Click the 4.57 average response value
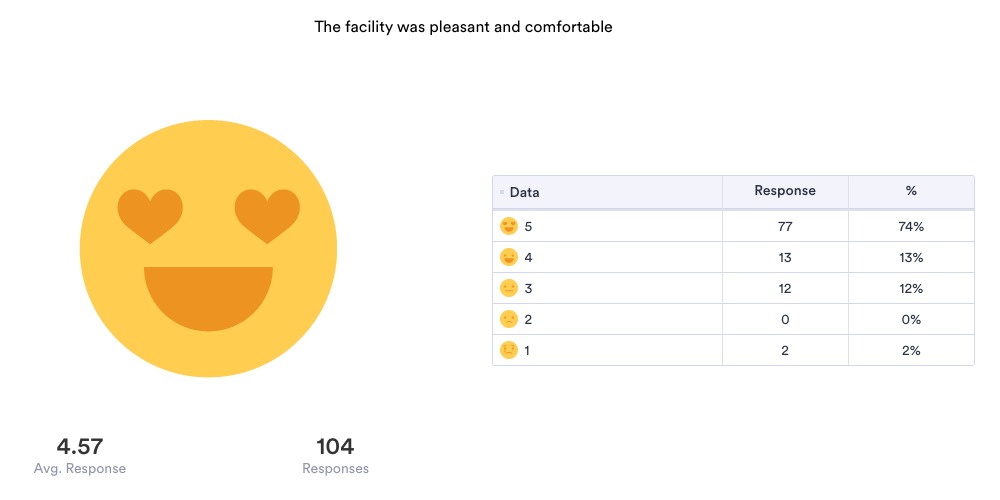The image size is (1000, 500). 79,447
